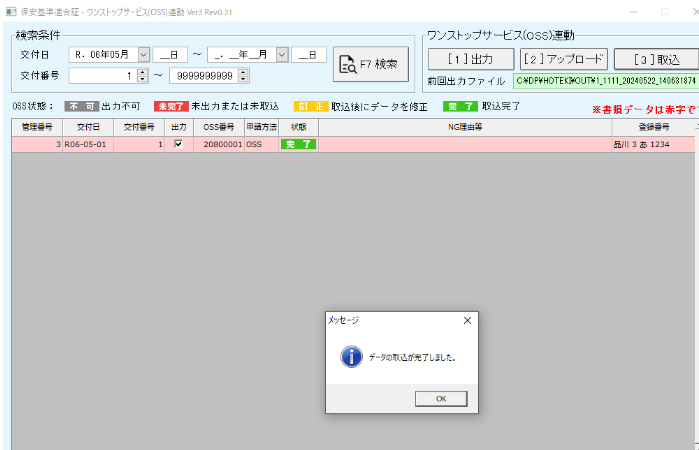
Task: Click the app icon in title bar
Action: point(10,10)
